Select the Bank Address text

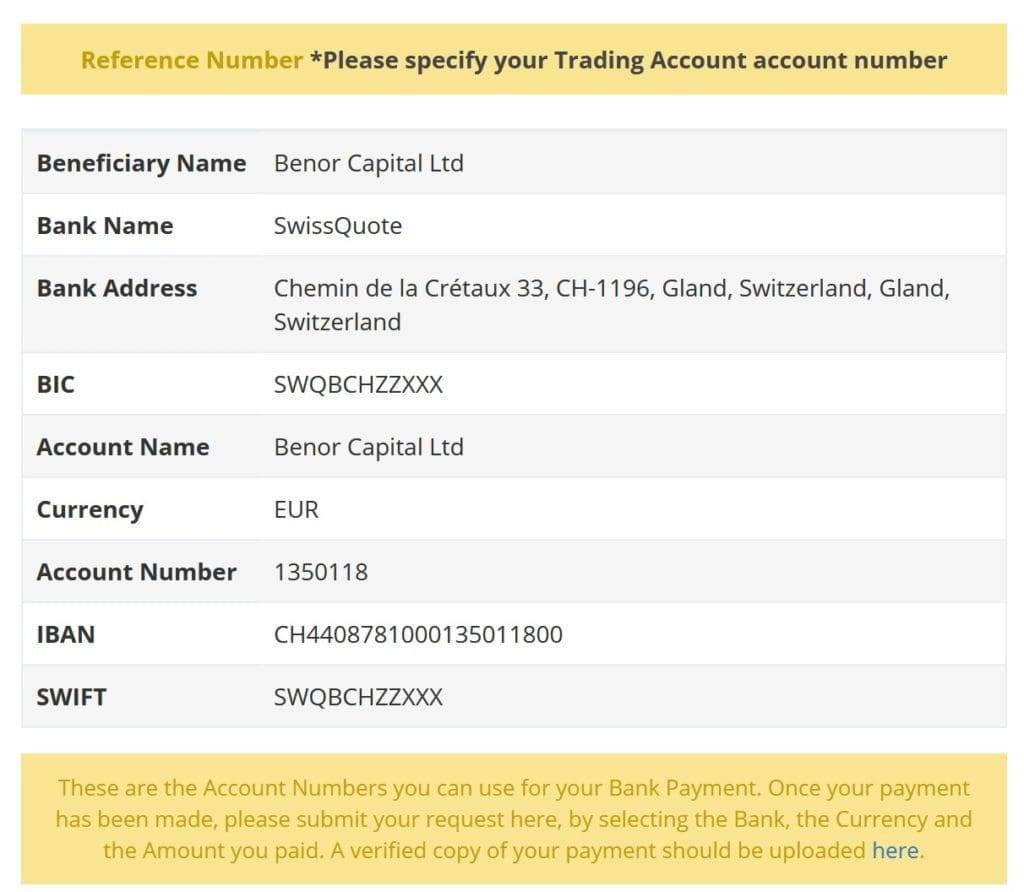(611, 305)
